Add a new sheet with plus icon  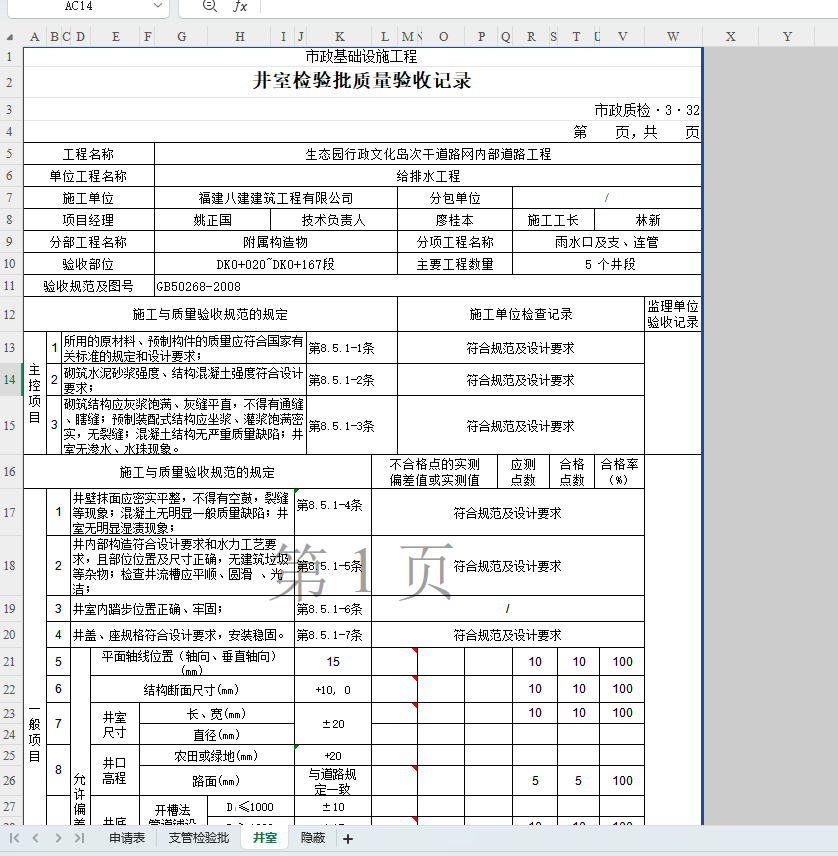348,839
